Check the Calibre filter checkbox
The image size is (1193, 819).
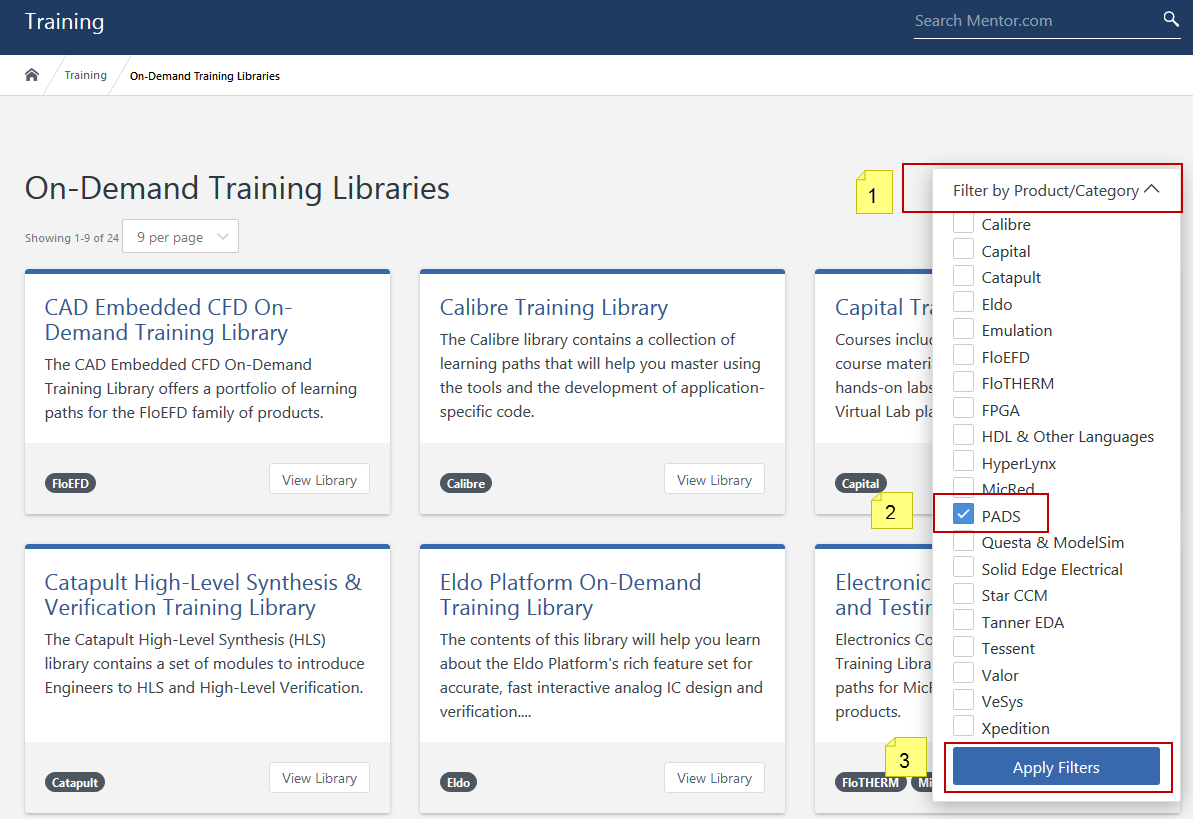tap(963, 223)
